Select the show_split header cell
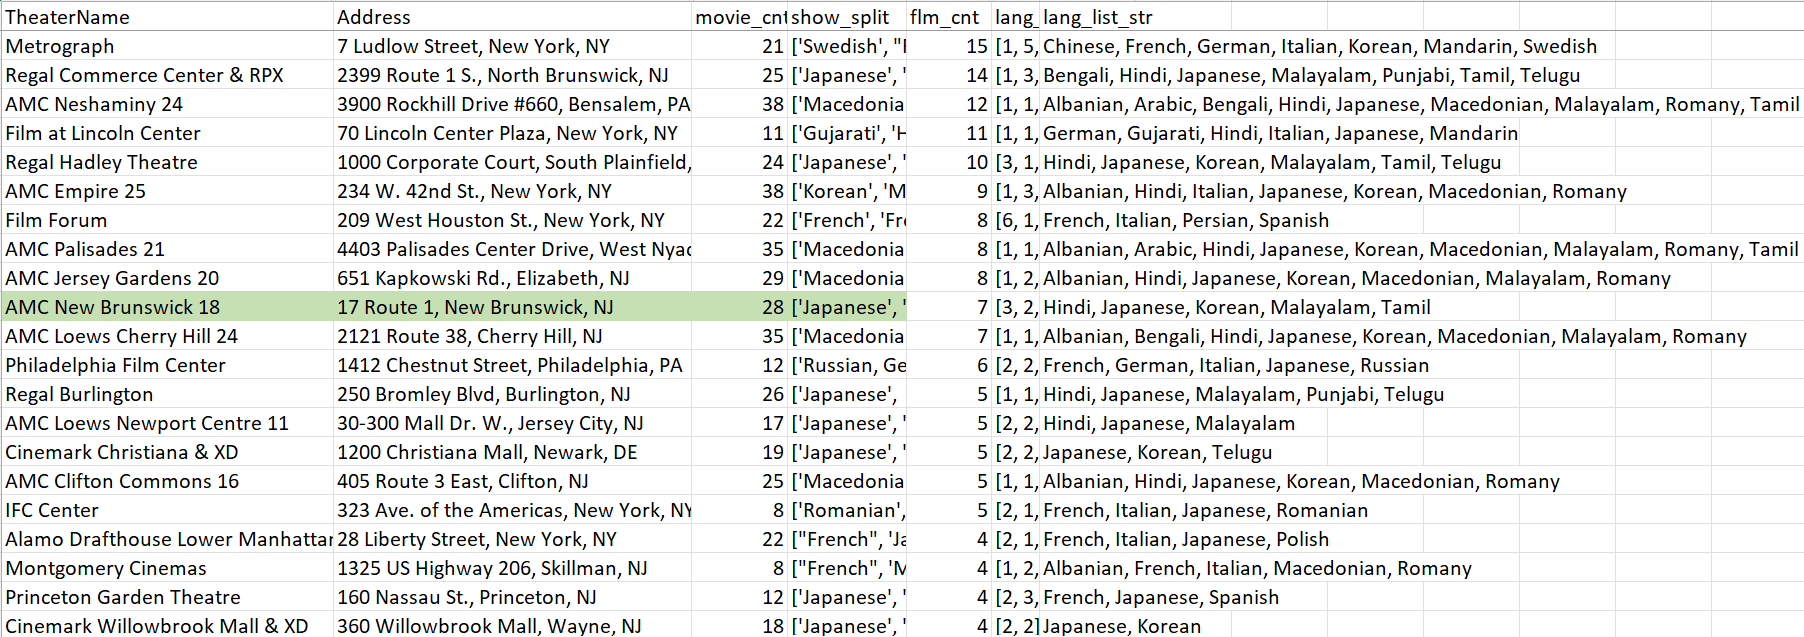This screenshot has height=637, width=1804. pyautogui.click(x=840, y=17)
